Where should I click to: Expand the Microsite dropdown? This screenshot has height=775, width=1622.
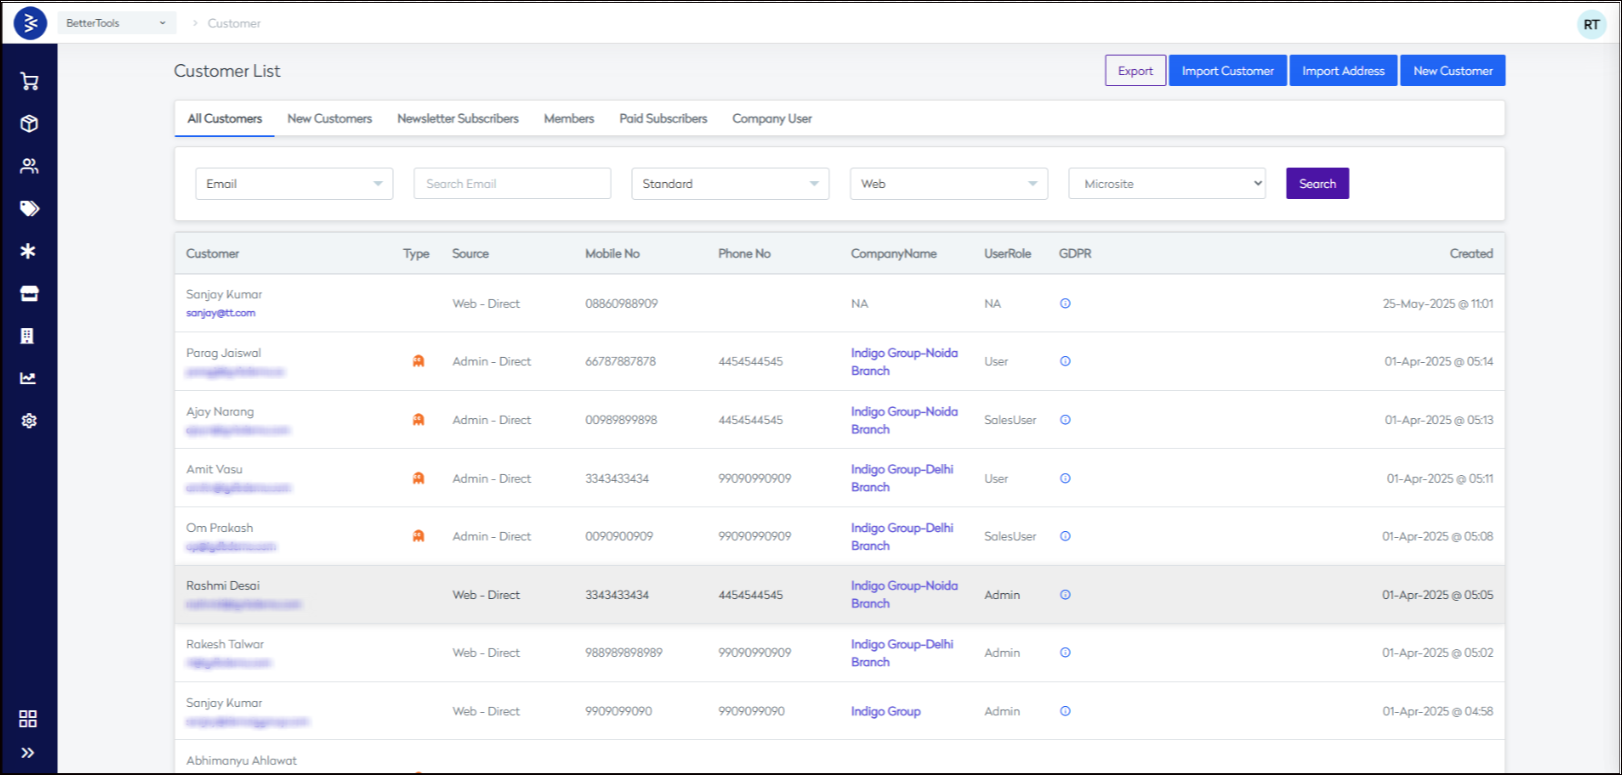pyautogui.click(x=1167, y=184)
